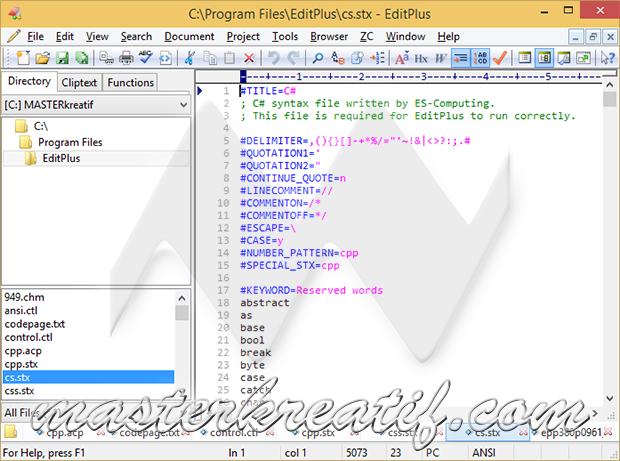Open Print Preview from the toolbar
620x461 pixels.
coord(106,58)
